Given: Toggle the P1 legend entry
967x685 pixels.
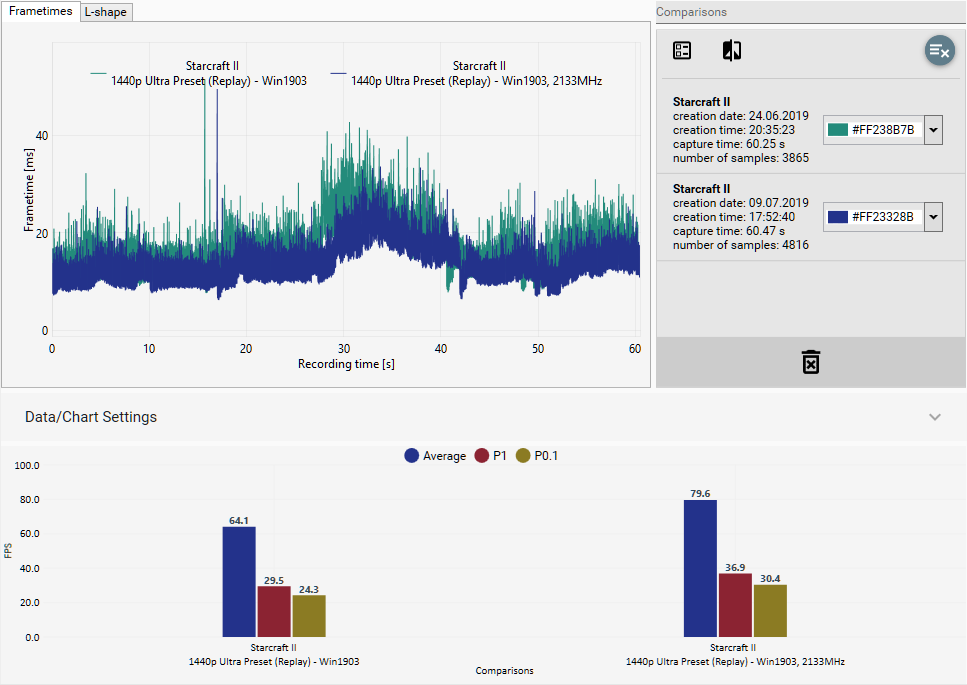Looking at the screenshot, I should [490, 456].
